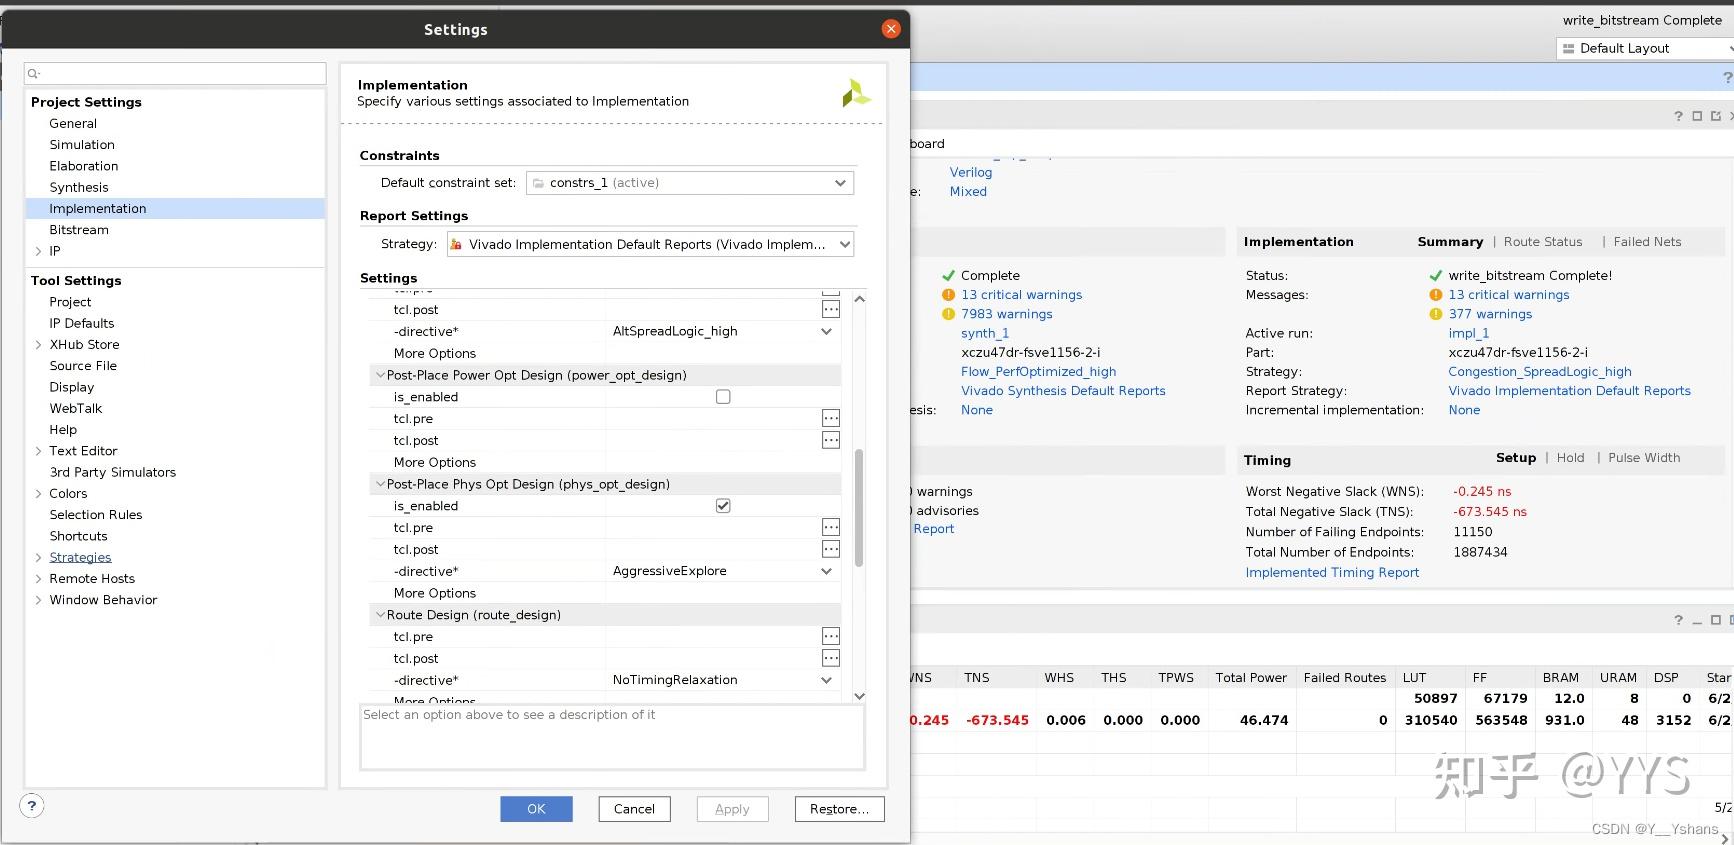Click Failed Routes column header

click(1344, 678)
